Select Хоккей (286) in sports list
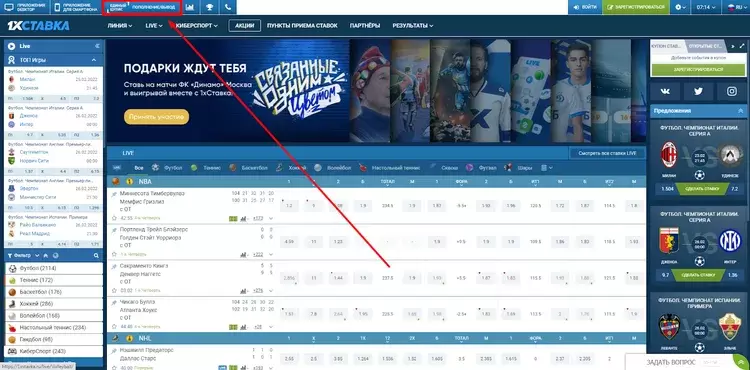 pos(54,304)
